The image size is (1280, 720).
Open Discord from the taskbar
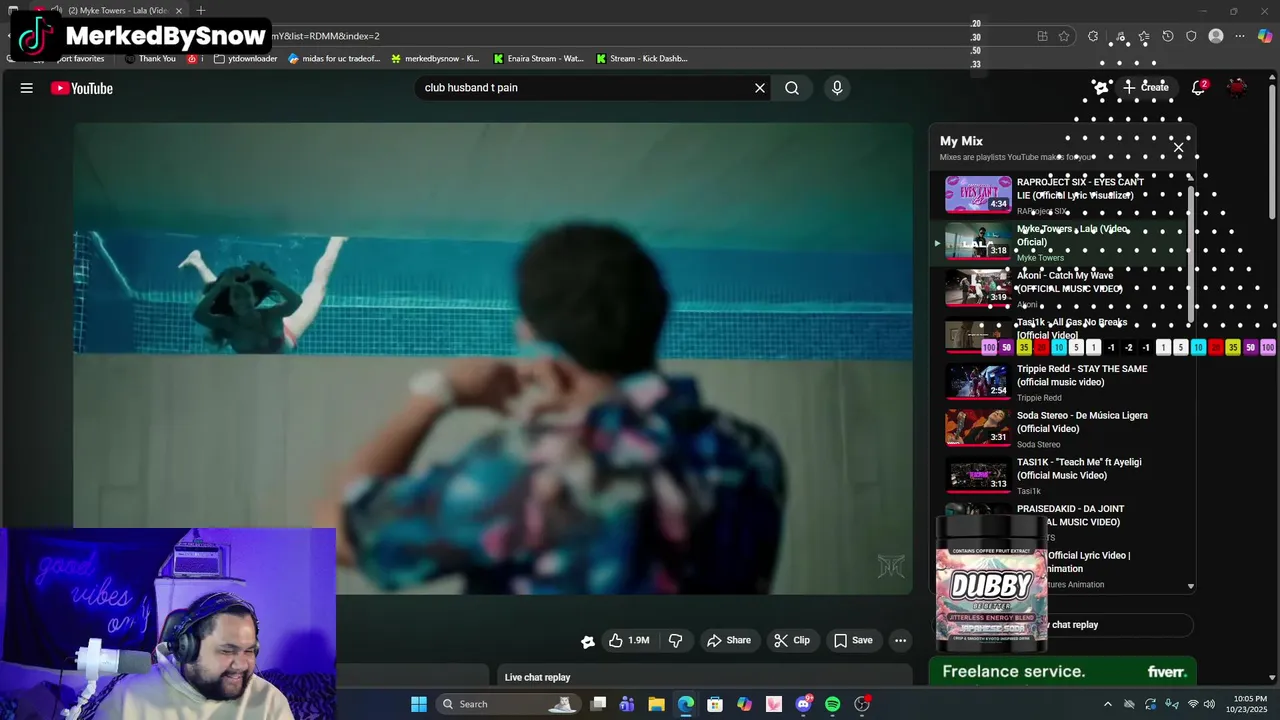(x=803, y=704)
